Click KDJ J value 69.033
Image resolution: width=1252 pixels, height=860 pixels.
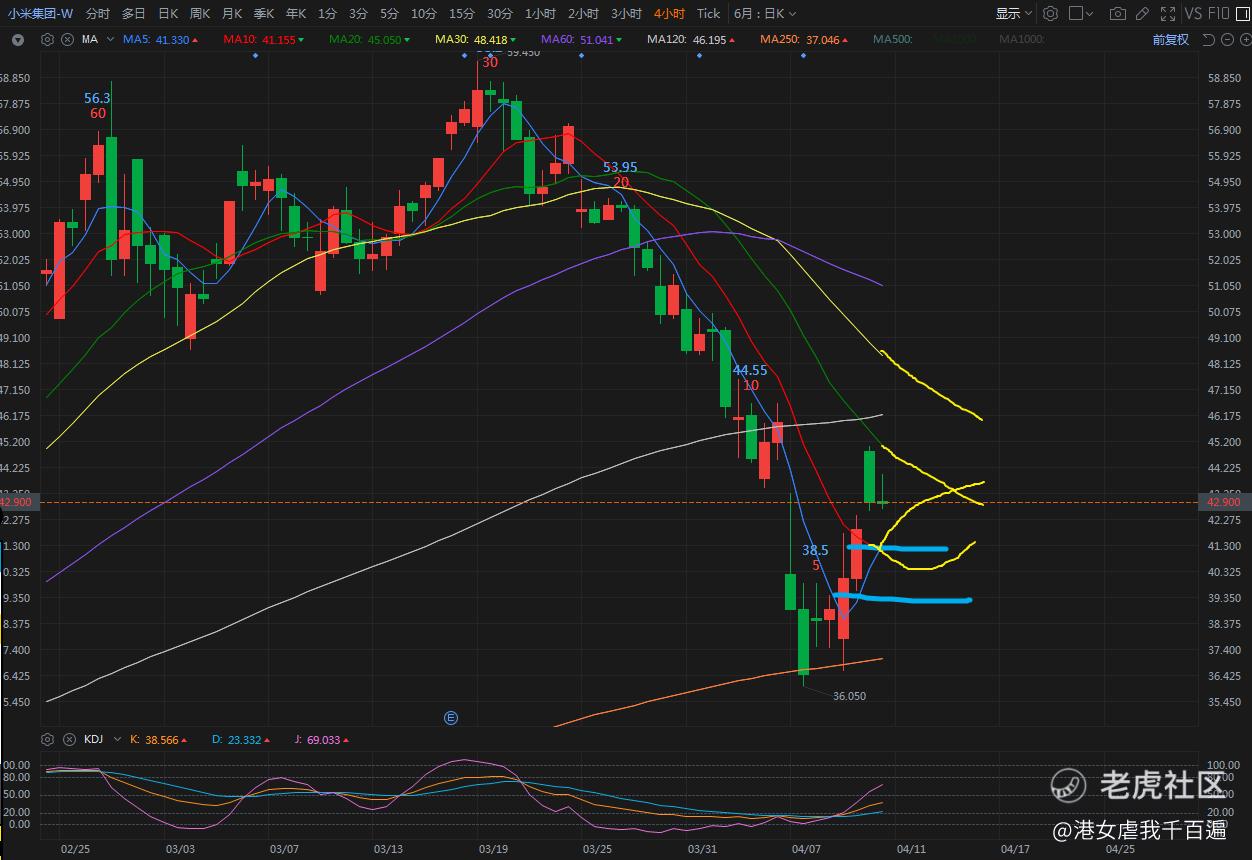pyautogui.click(x=321, y=740)
